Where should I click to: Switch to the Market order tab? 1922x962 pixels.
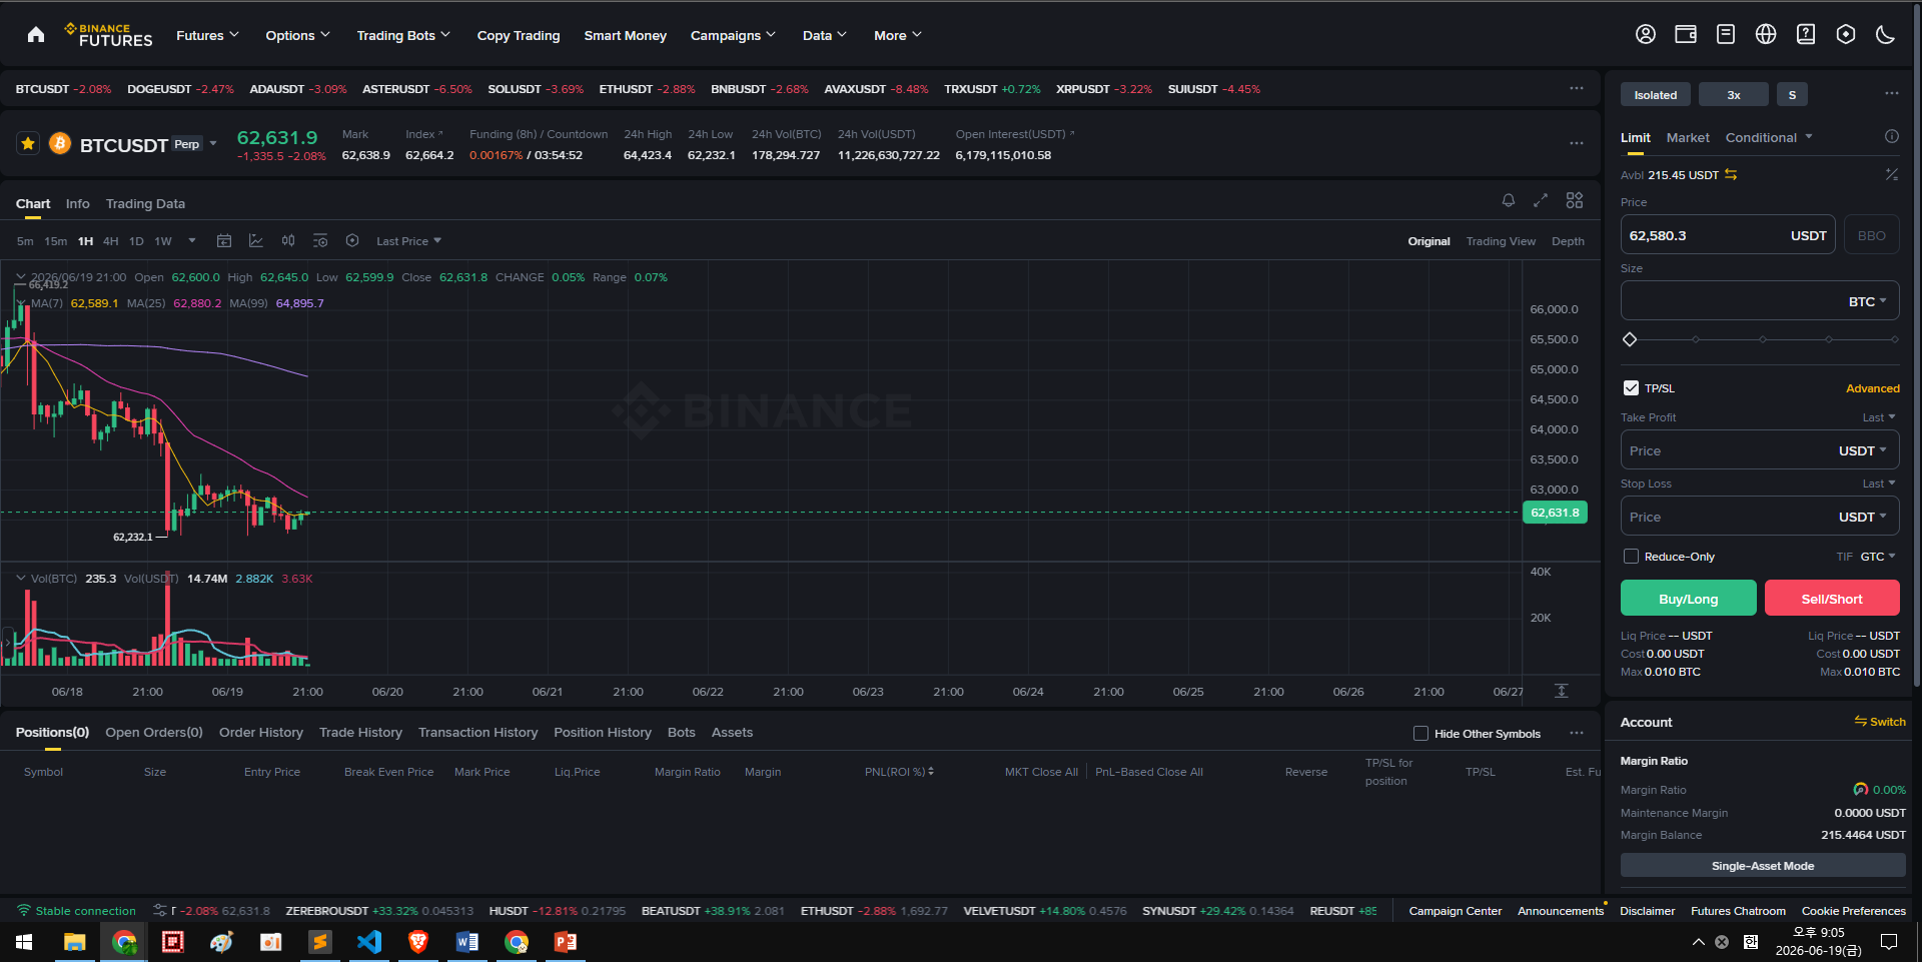(1688, 137)
